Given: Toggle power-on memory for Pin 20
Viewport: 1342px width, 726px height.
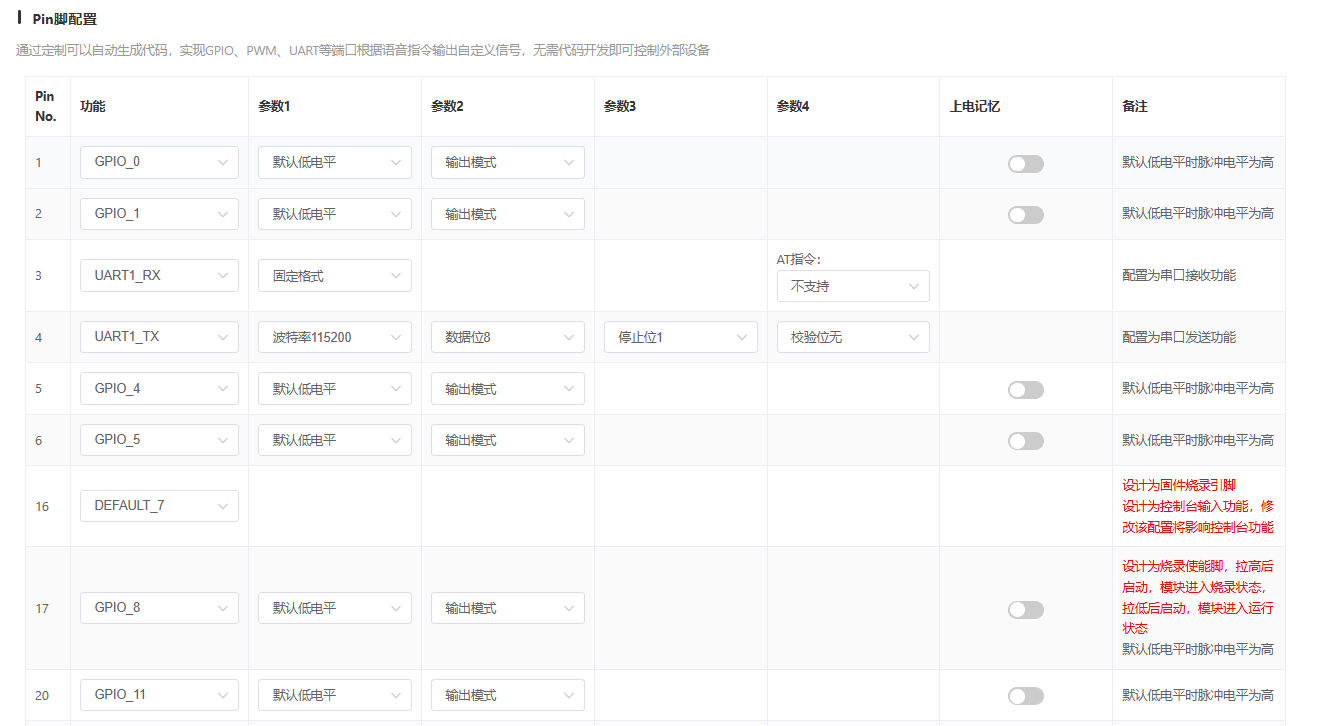Looking at the screenshot, I should (x=1025, y=695).
